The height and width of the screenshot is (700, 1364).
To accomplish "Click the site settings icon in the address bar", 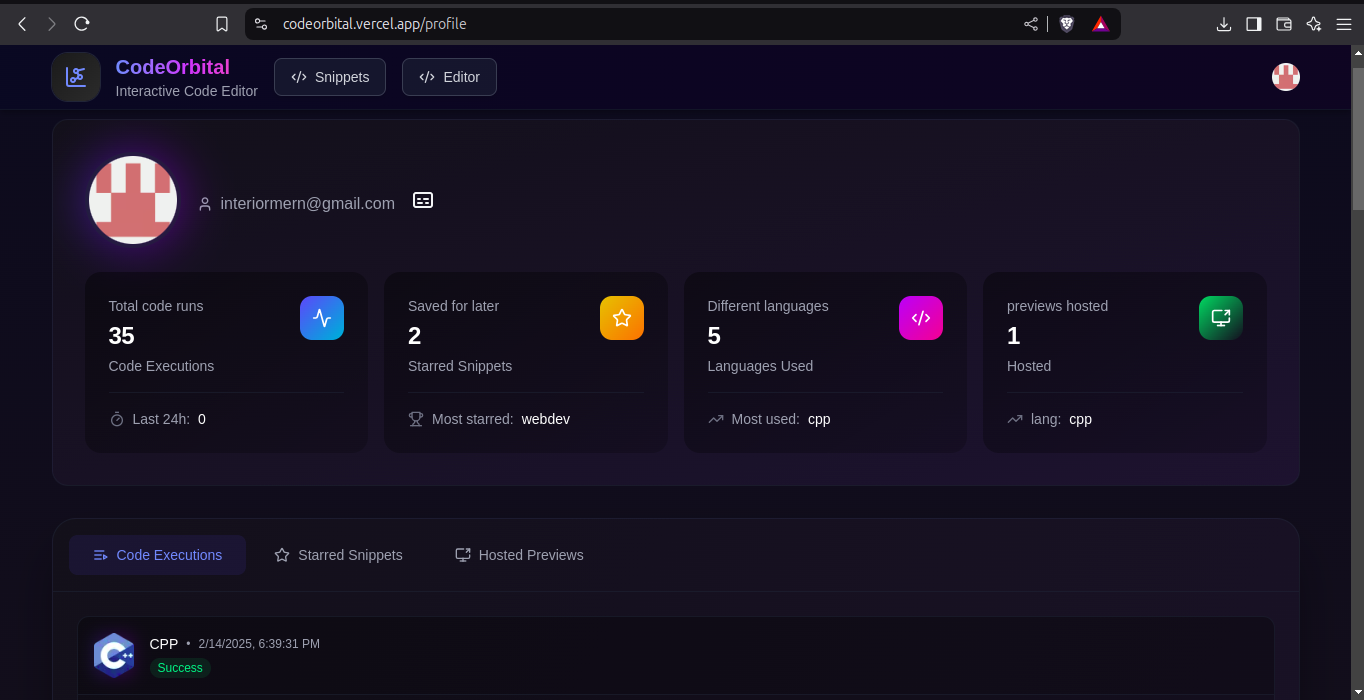I will [x=261, y=24].
